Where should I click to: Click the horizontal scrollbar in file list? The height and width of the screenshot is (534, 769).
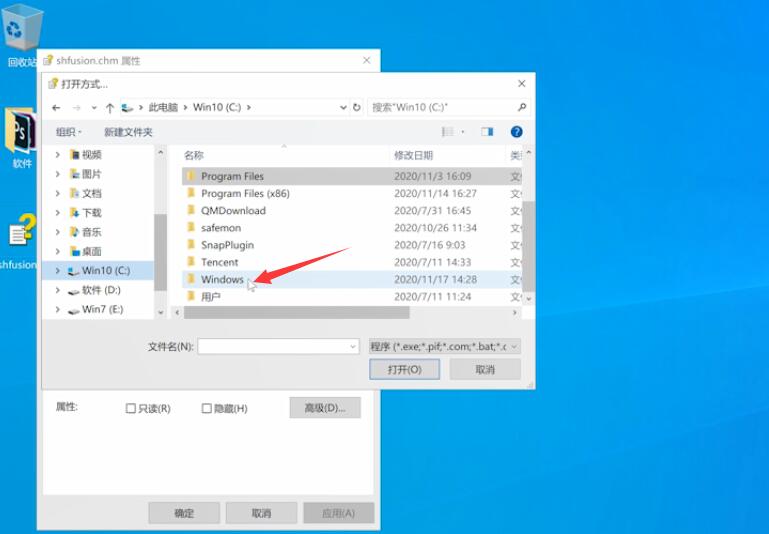297,312
